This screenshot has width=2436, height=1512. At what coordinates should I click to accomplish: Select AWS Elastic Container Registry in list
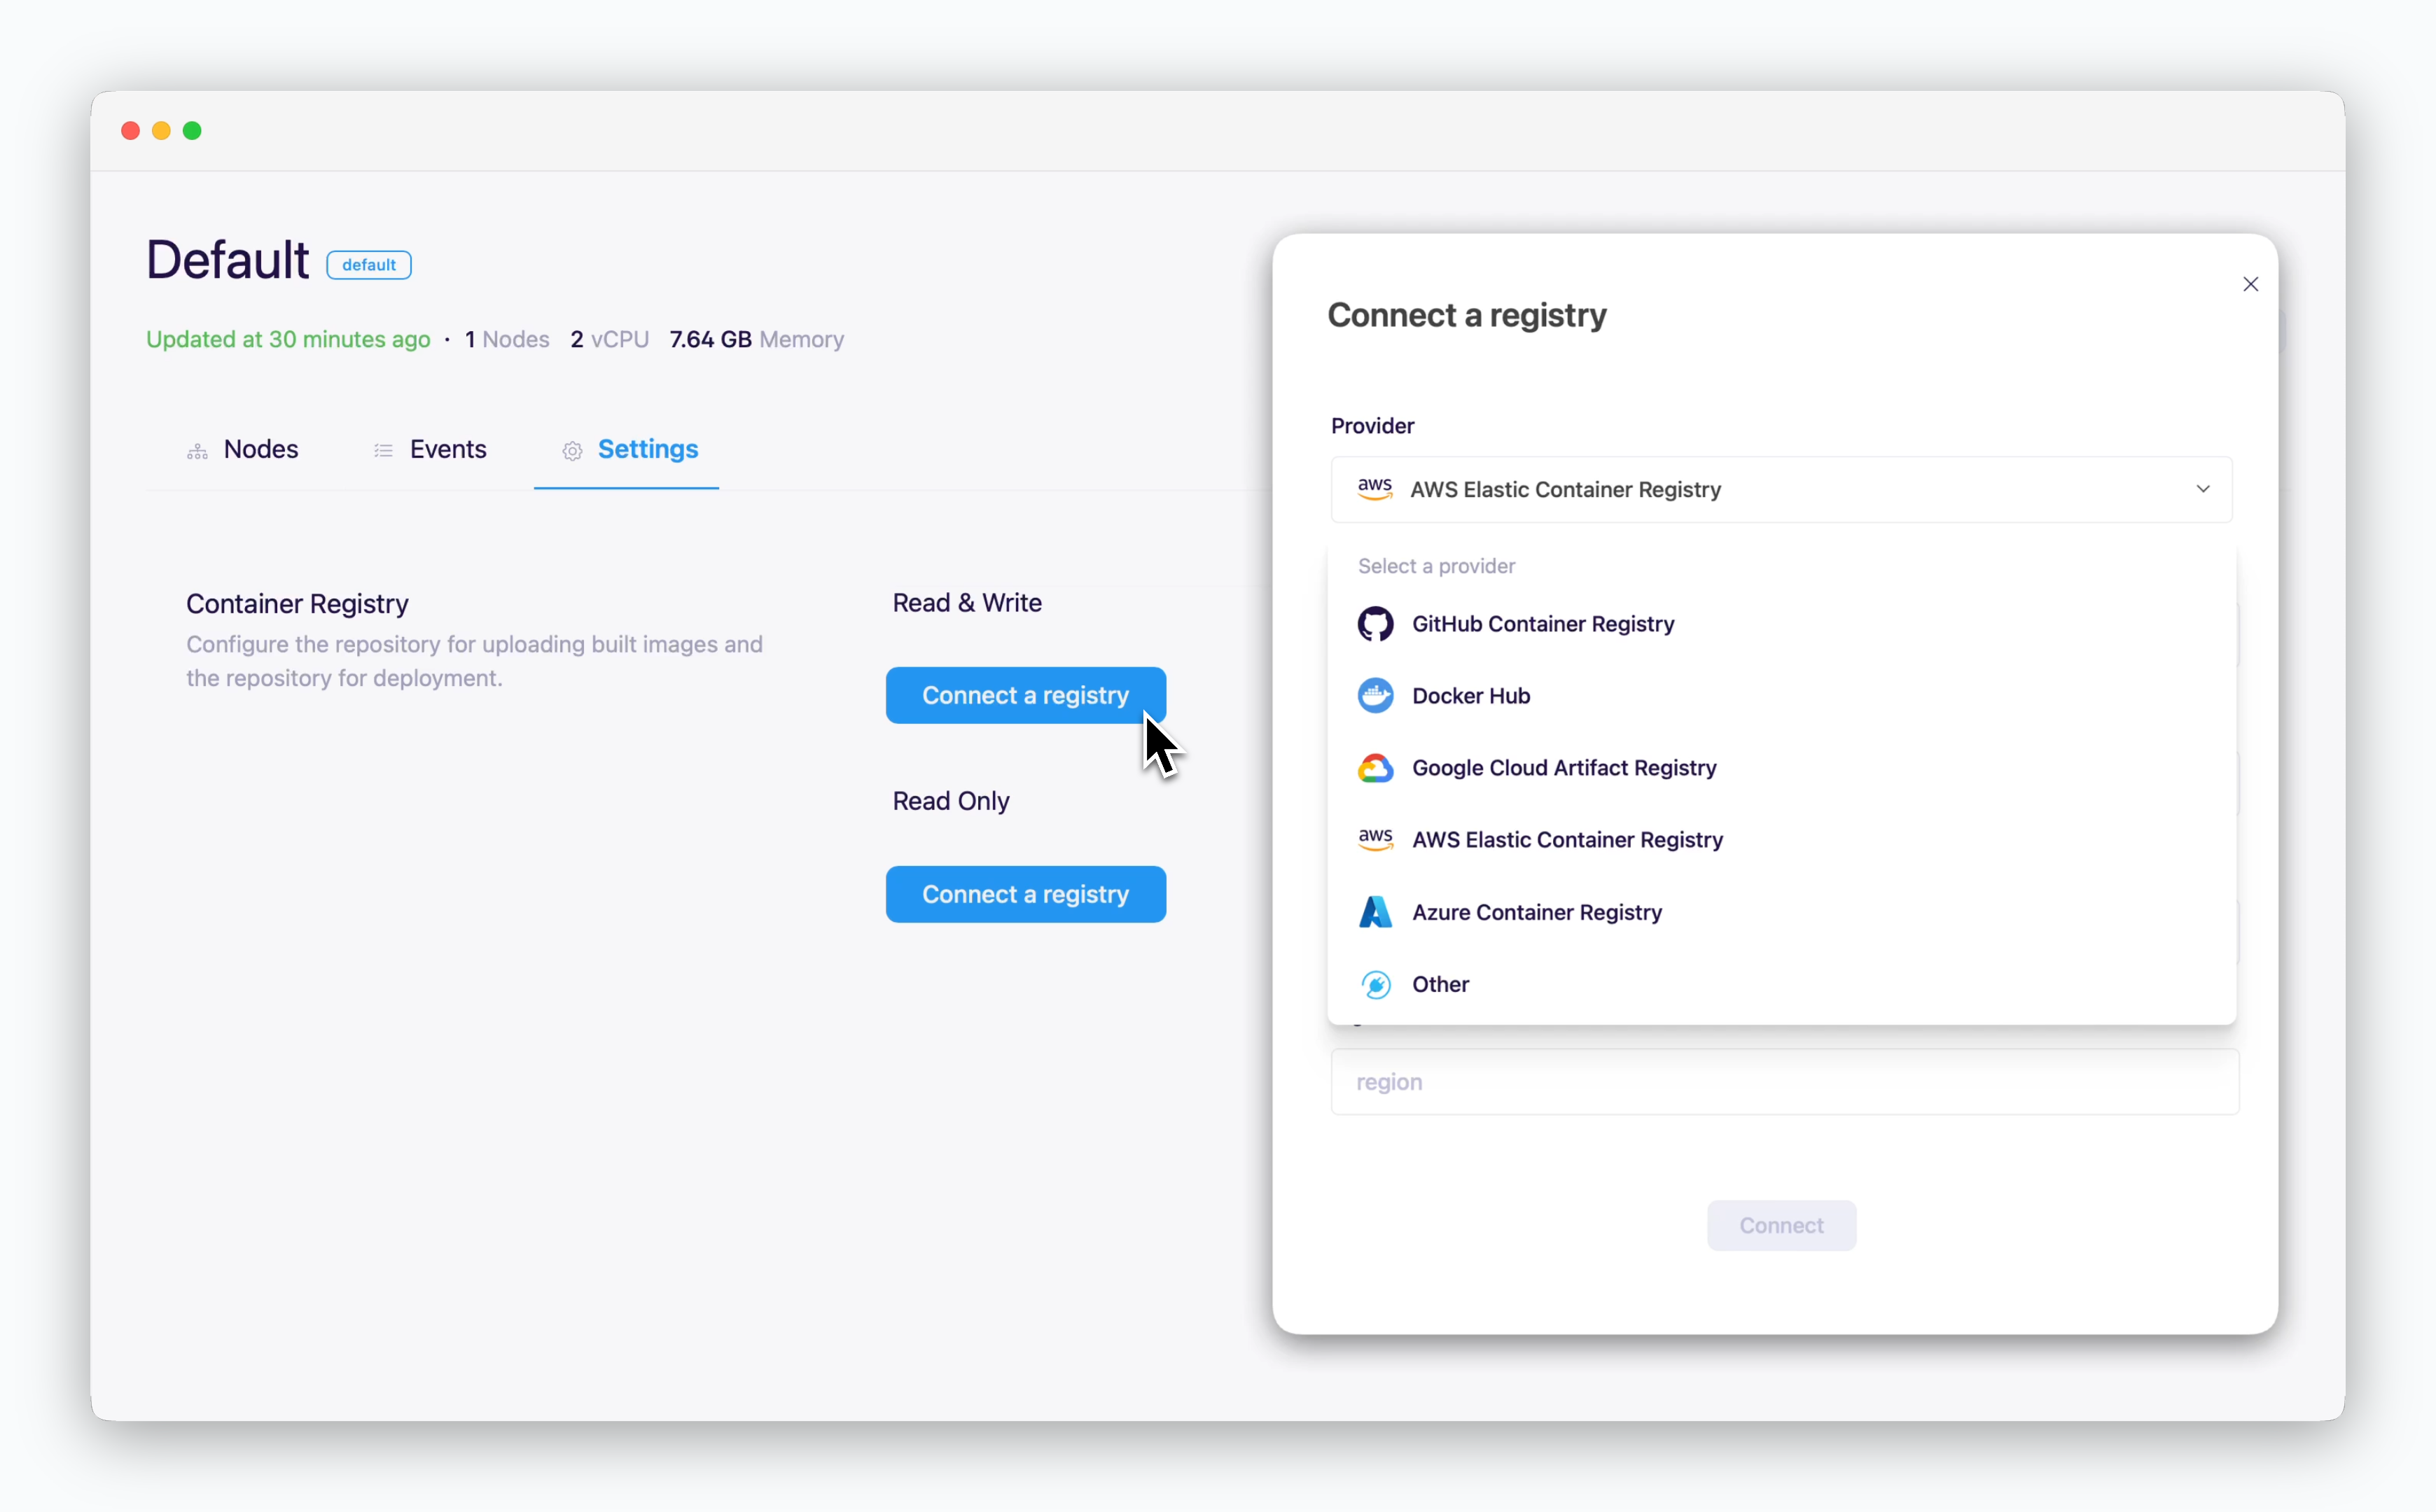1781,840
